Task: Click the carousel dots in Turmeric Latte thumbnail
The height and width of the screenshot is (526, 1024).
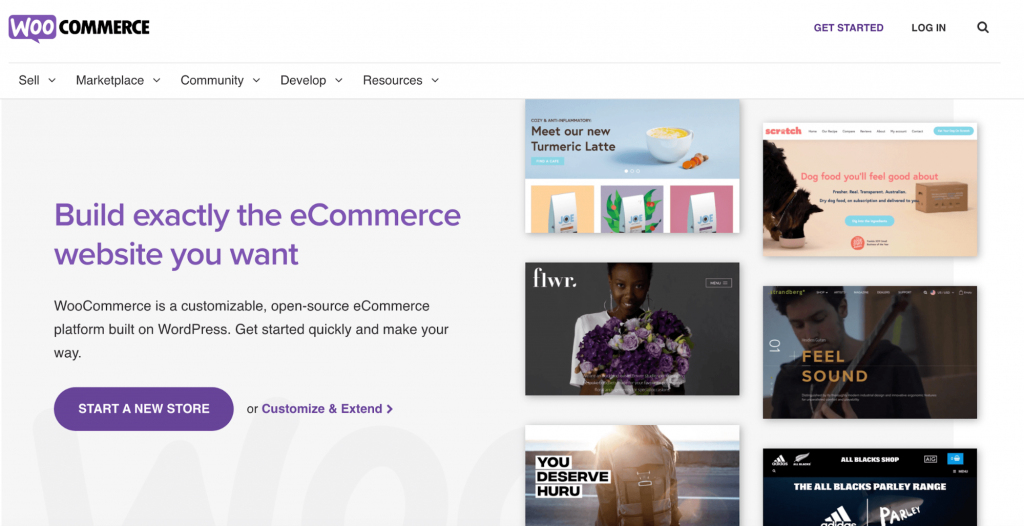Action: 632,171
